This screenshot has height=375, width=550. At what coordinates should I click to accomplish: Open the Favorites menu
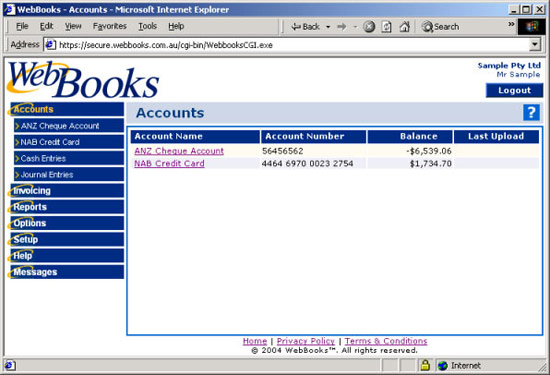109,26
